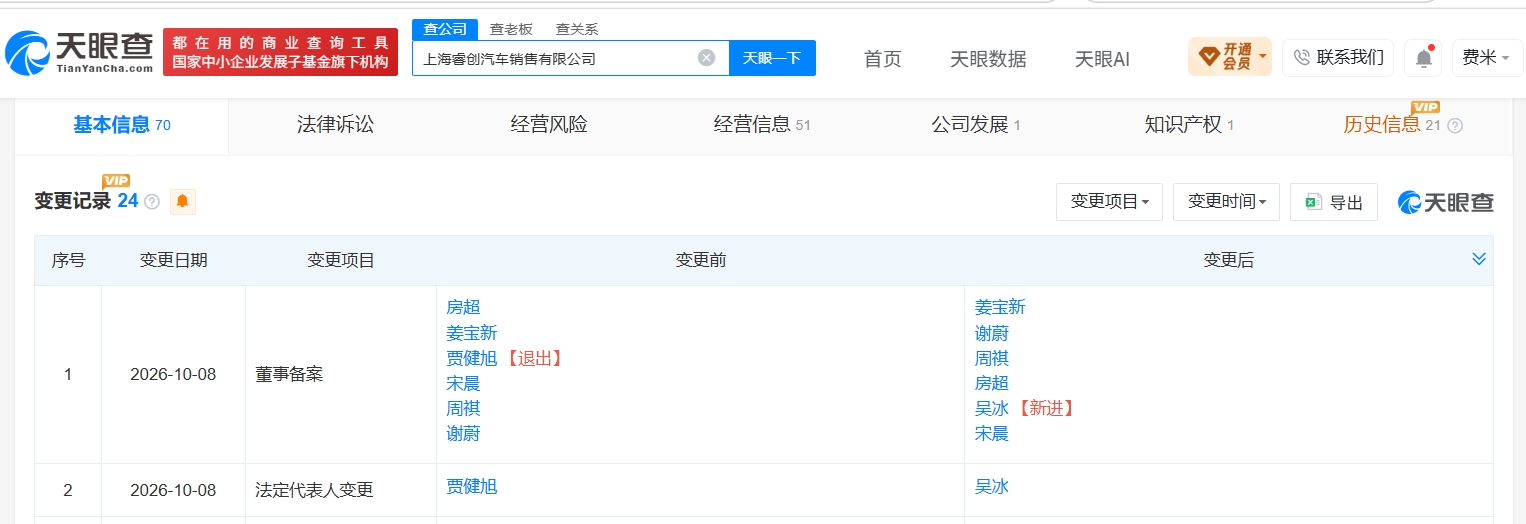Open 天眼数据 in top navigation
Viewport: 1526px width, 524px height.
tap(988, 59)
